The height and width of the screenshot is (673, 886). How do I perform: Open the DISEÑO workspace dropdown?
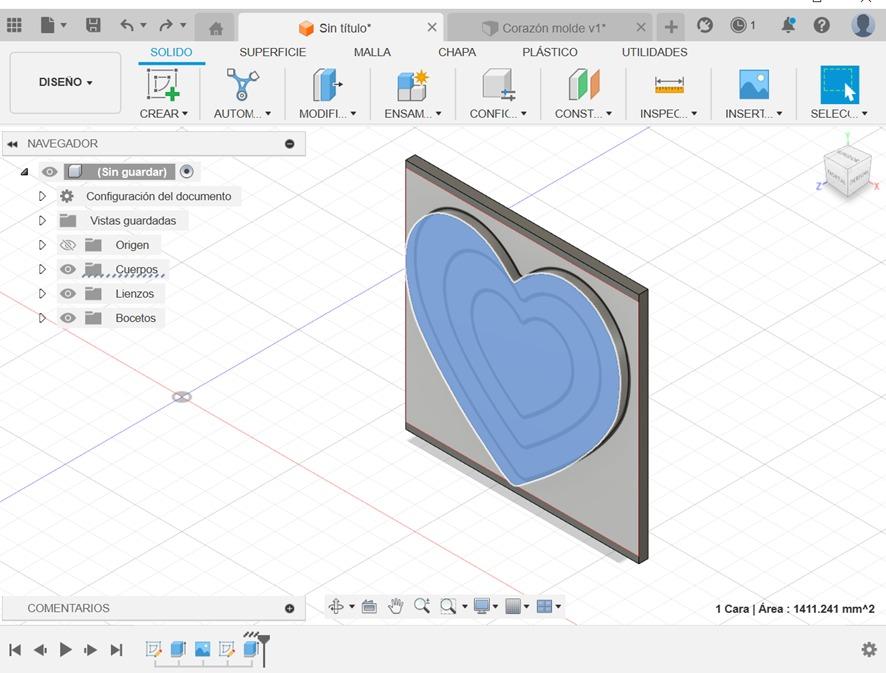(65, 82)
